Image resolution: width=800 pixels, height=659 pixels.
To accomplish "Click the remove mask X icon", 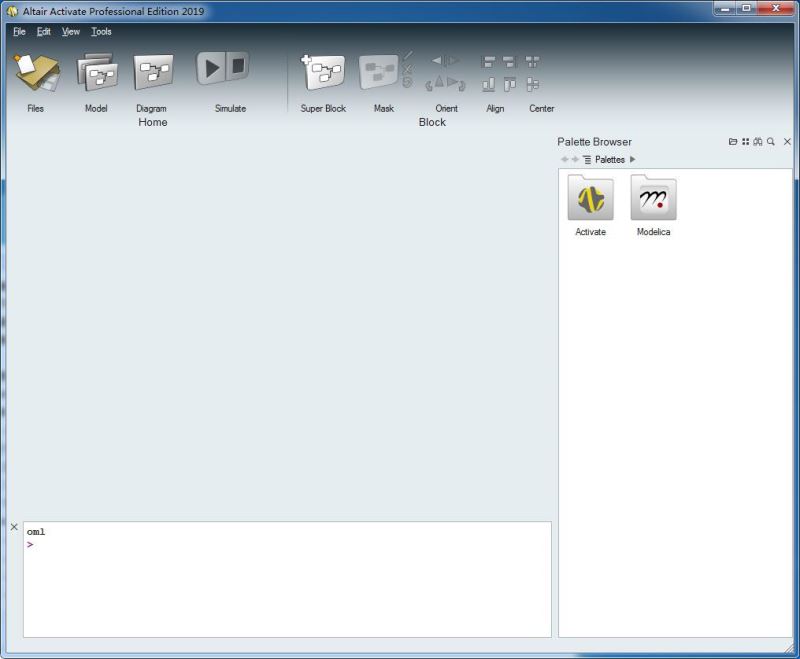I will tap(408, 69).
